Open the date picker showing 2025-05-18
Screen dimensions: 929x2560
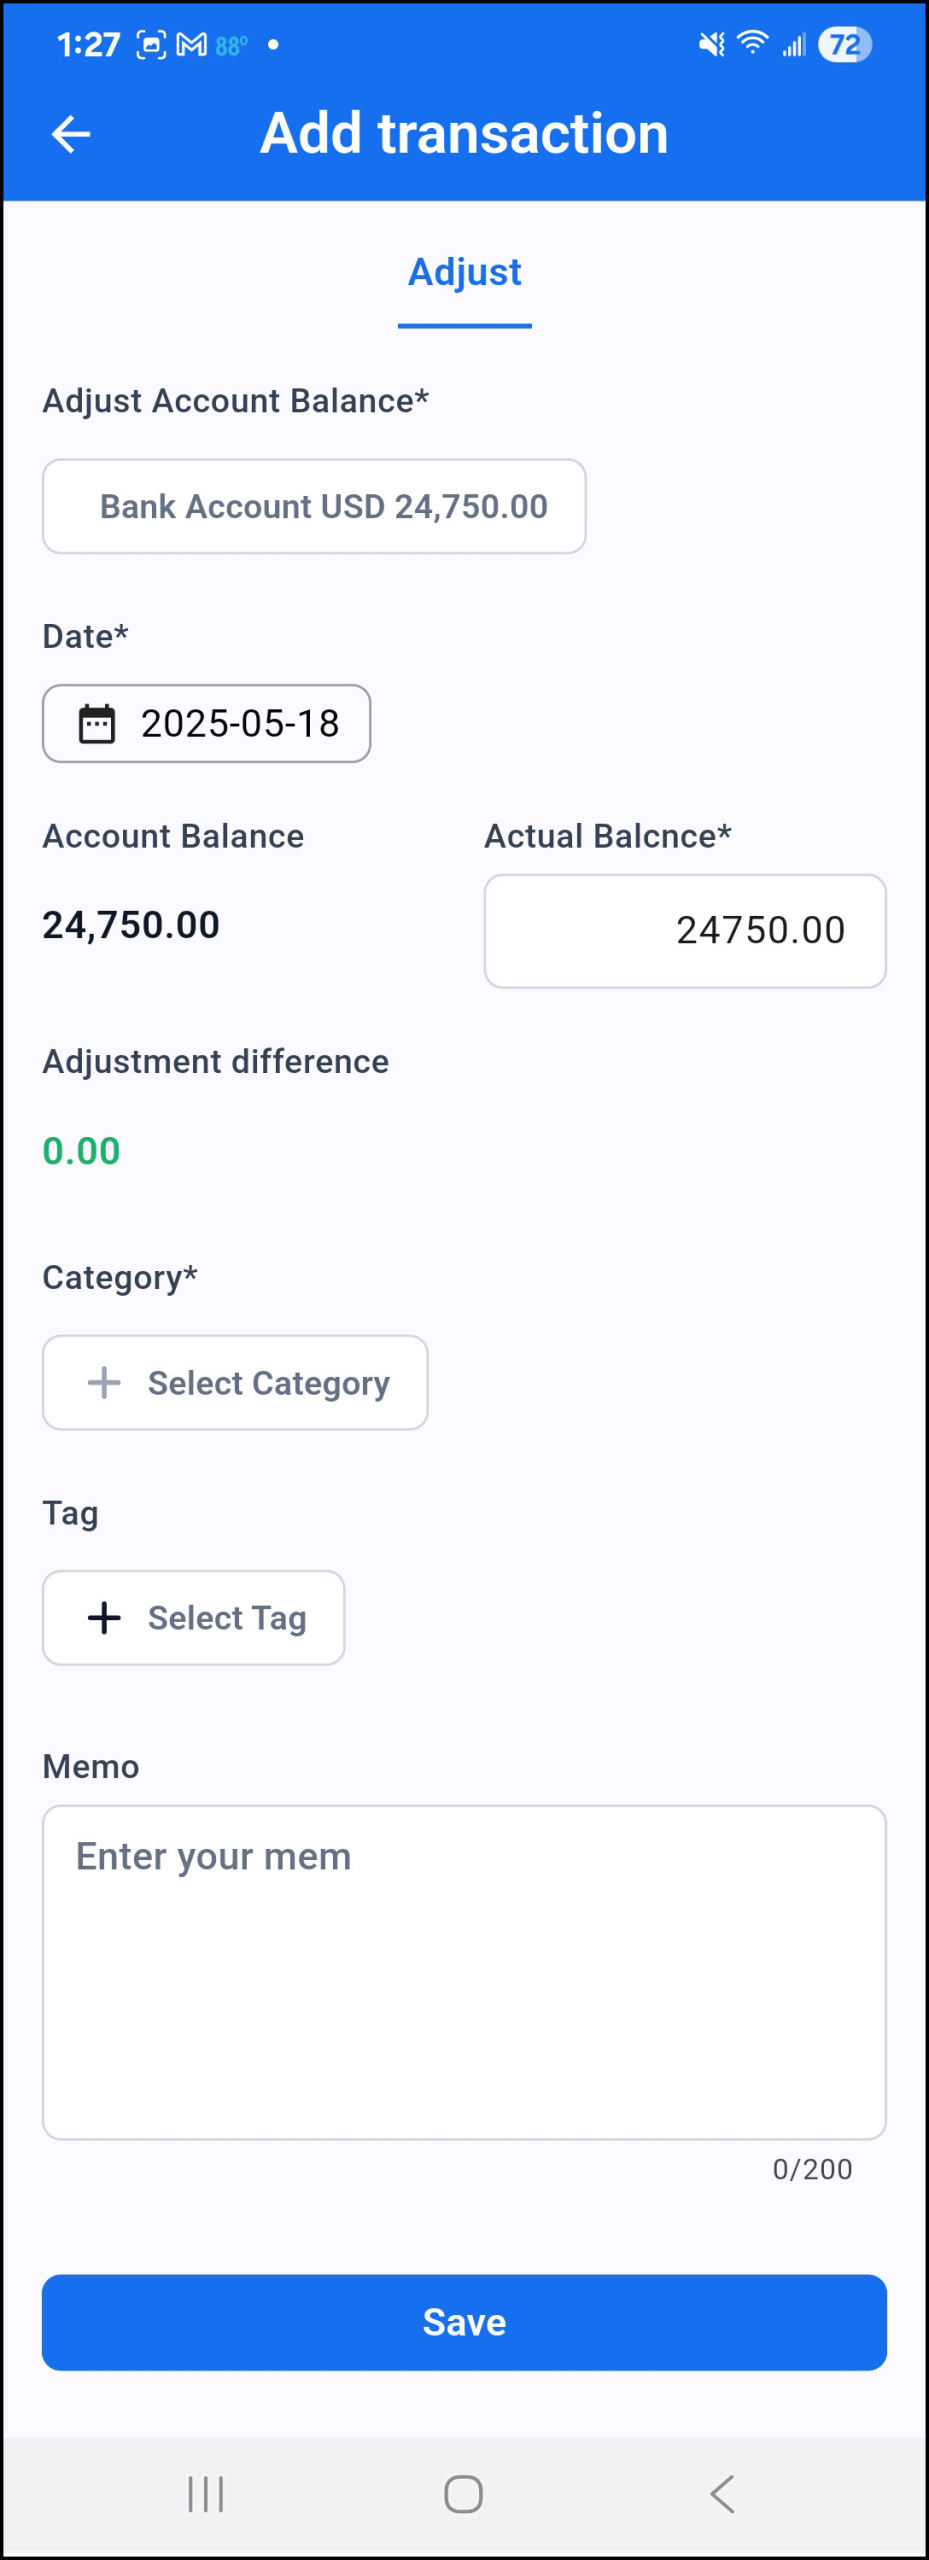tap(206, 724)
